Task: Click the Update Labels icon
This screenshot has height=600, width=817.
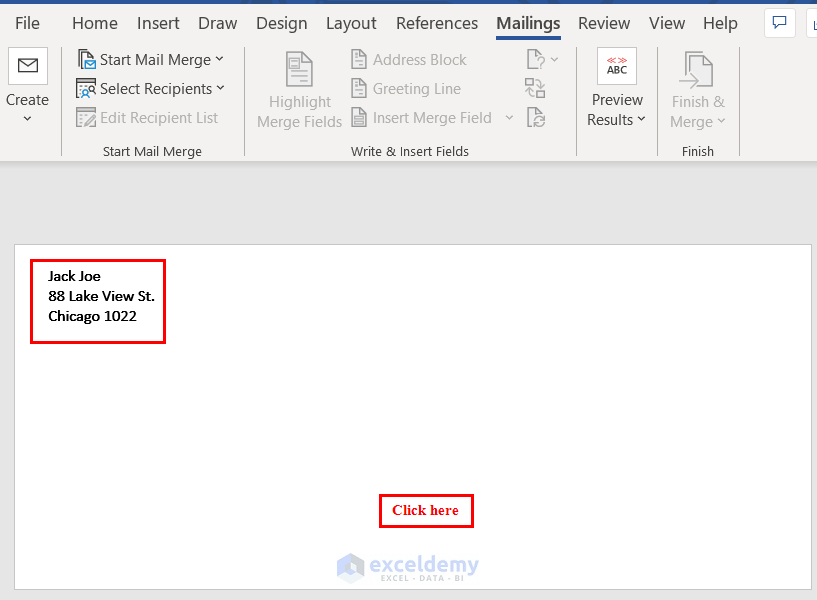Action: (x=535, y=117)
